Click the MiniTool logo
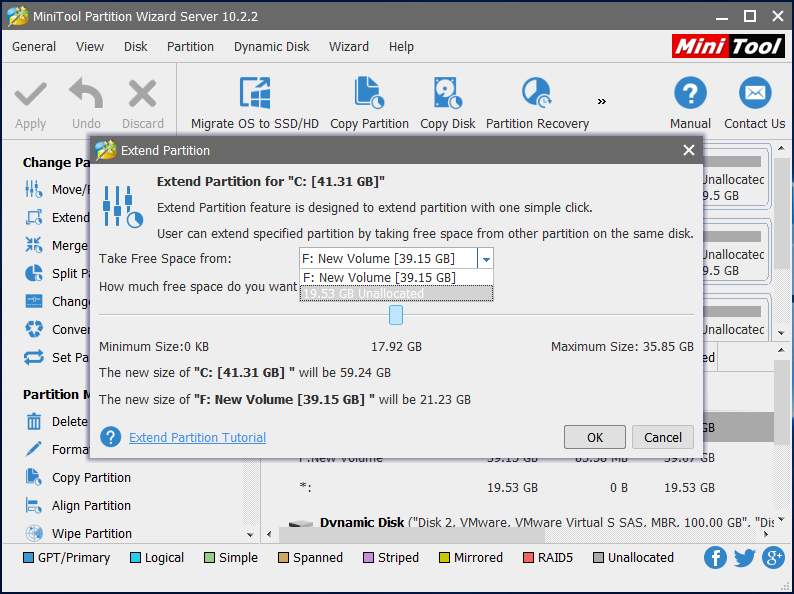The image size is (794, 594). pos(728,46)
